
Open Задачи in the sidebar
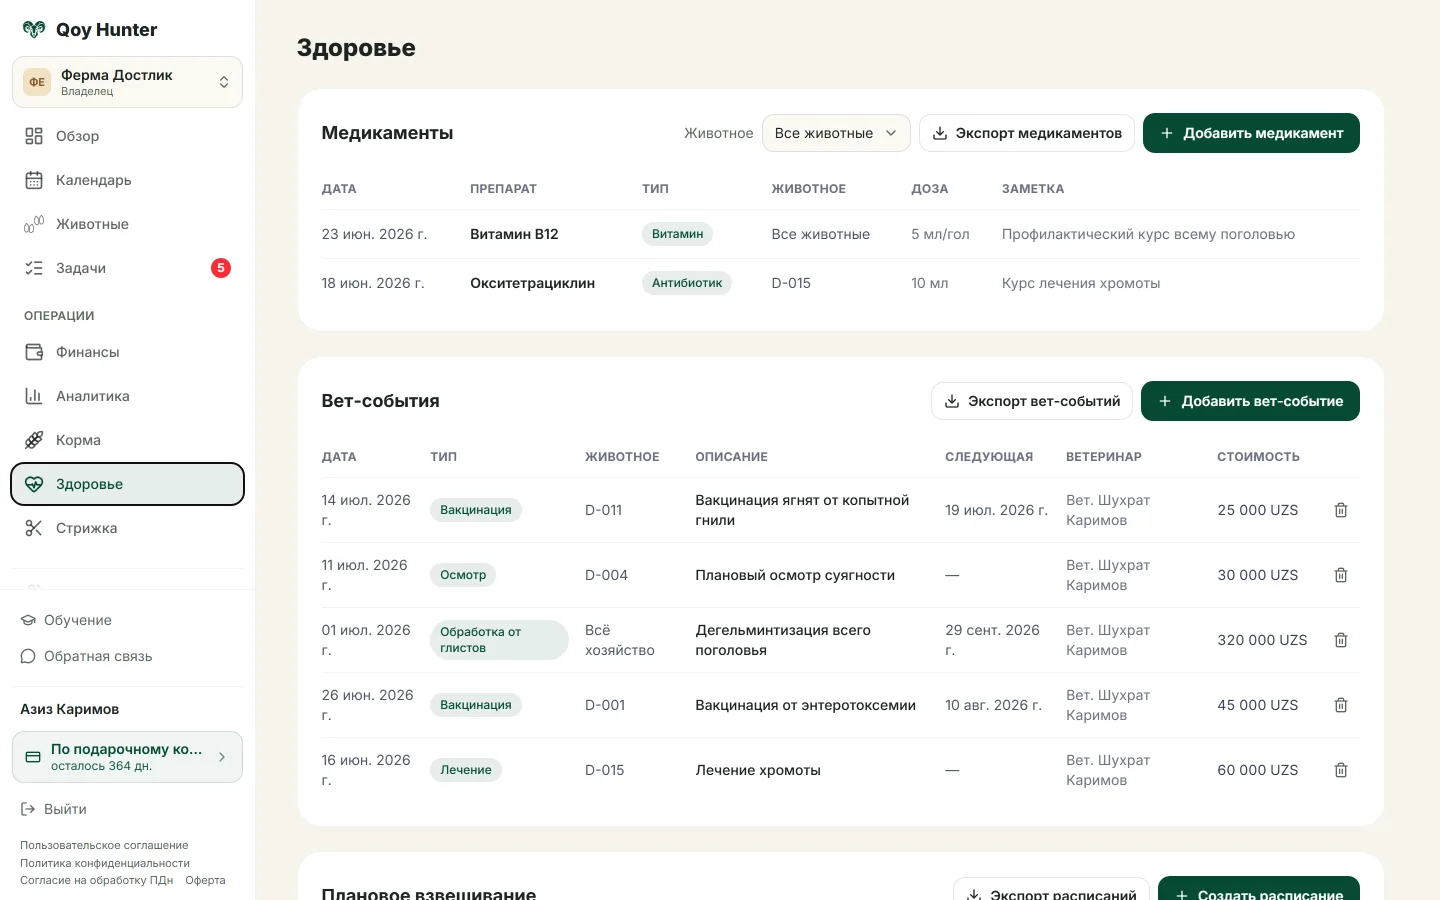(x=127, y=268)
